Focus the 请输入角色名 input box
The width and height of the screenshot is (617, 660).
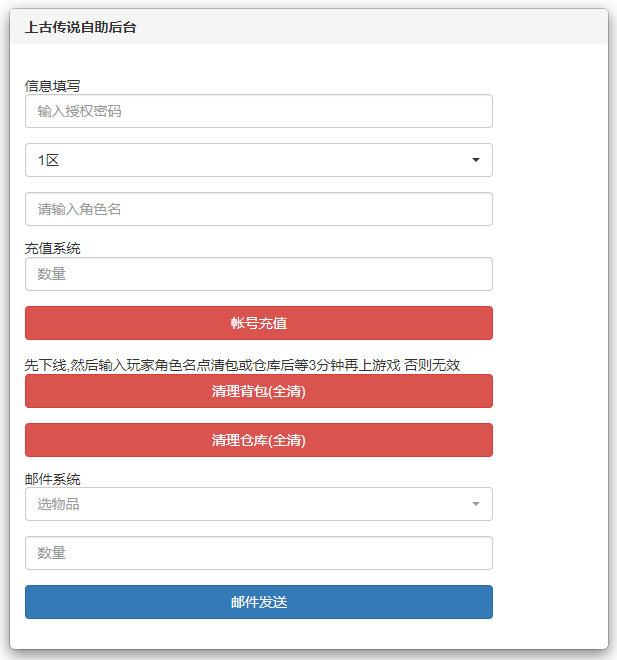tap(258, 209)
